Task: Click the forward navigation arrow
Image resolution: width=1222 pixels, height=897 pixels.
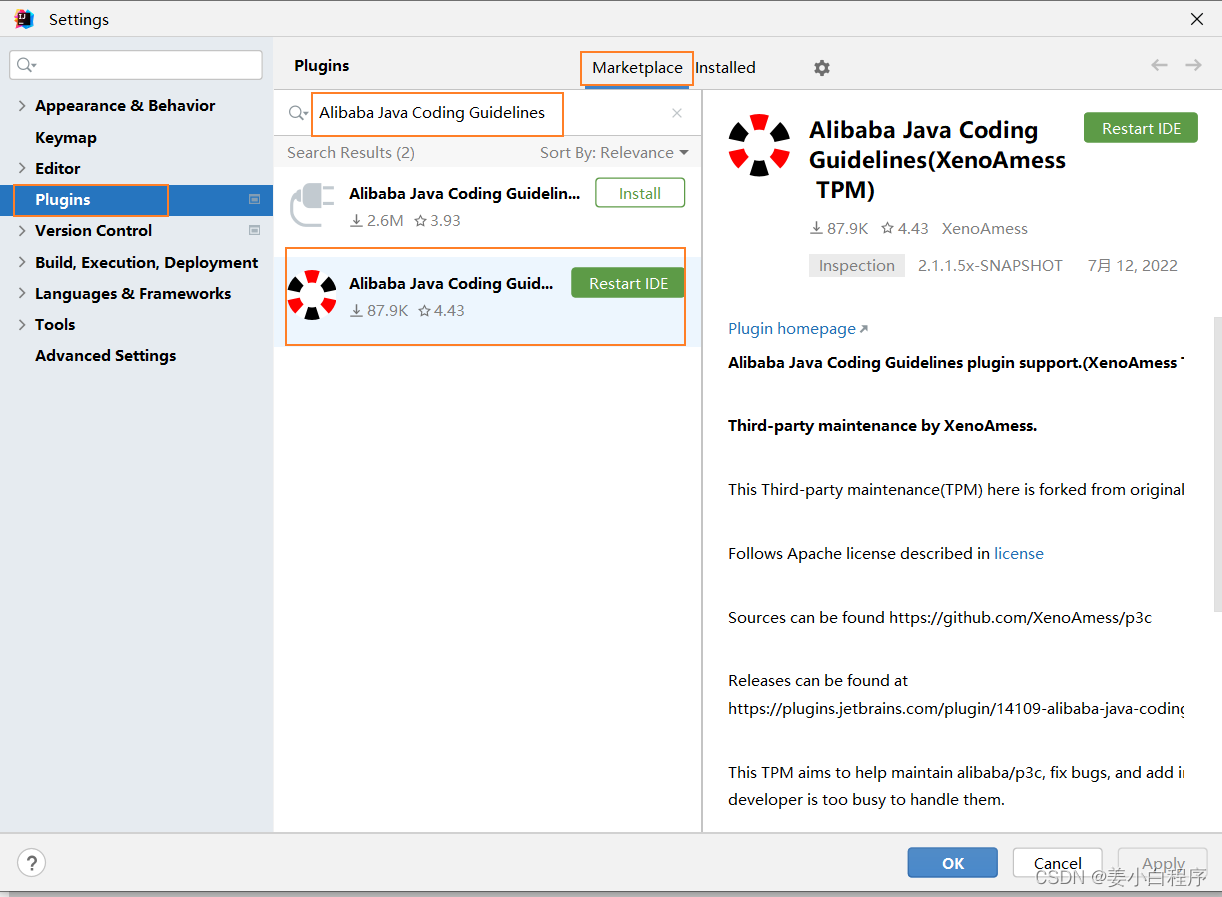Action: (x=1193, y=65)
